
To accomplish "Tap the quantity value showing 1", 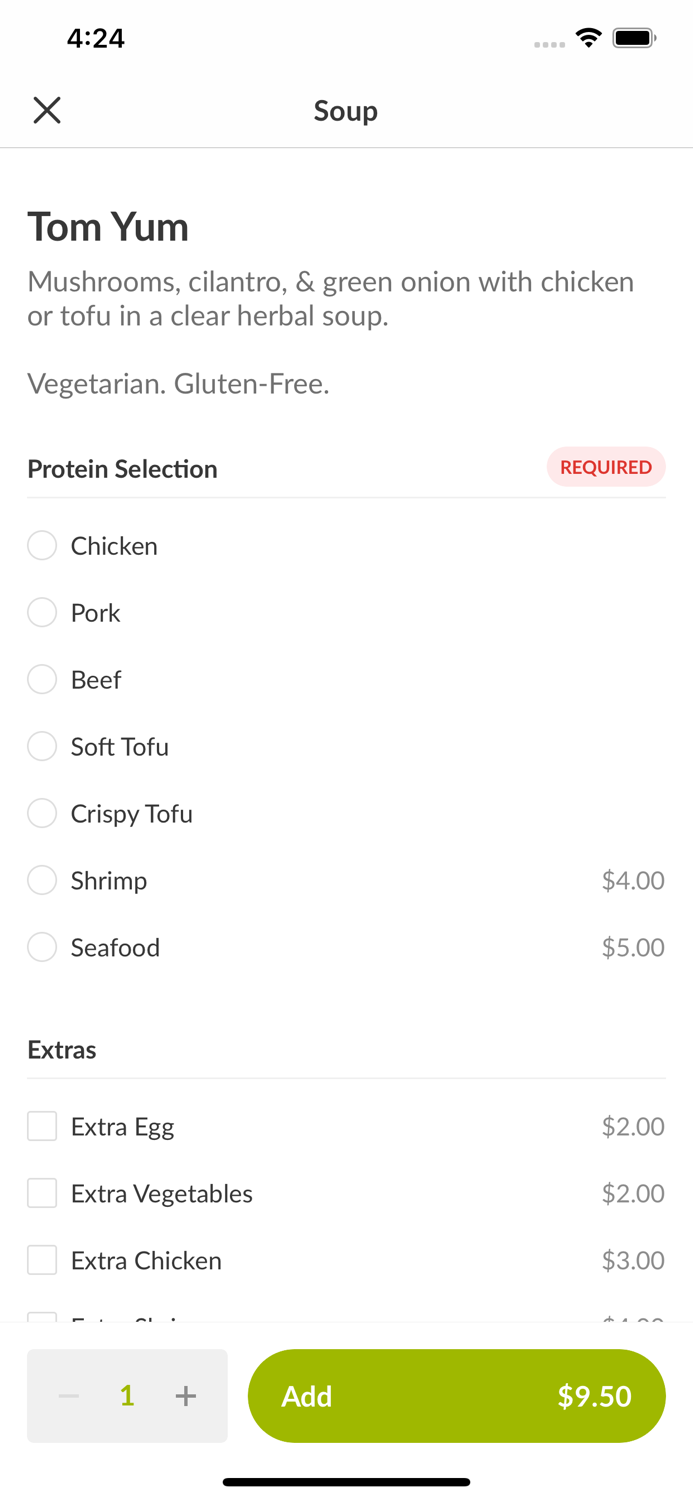I will pos(127,1396).
